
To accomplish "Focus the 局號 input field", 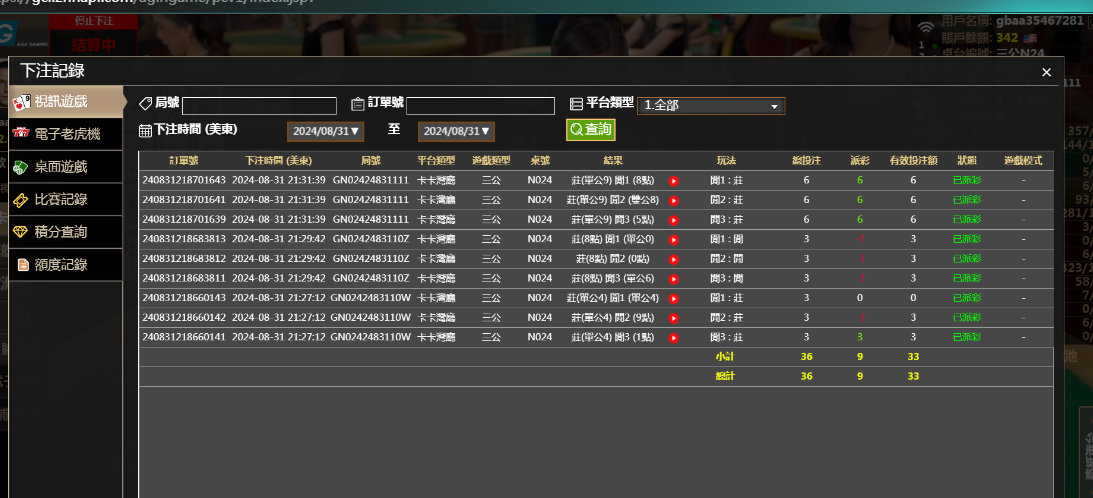I will click(259, 106).
